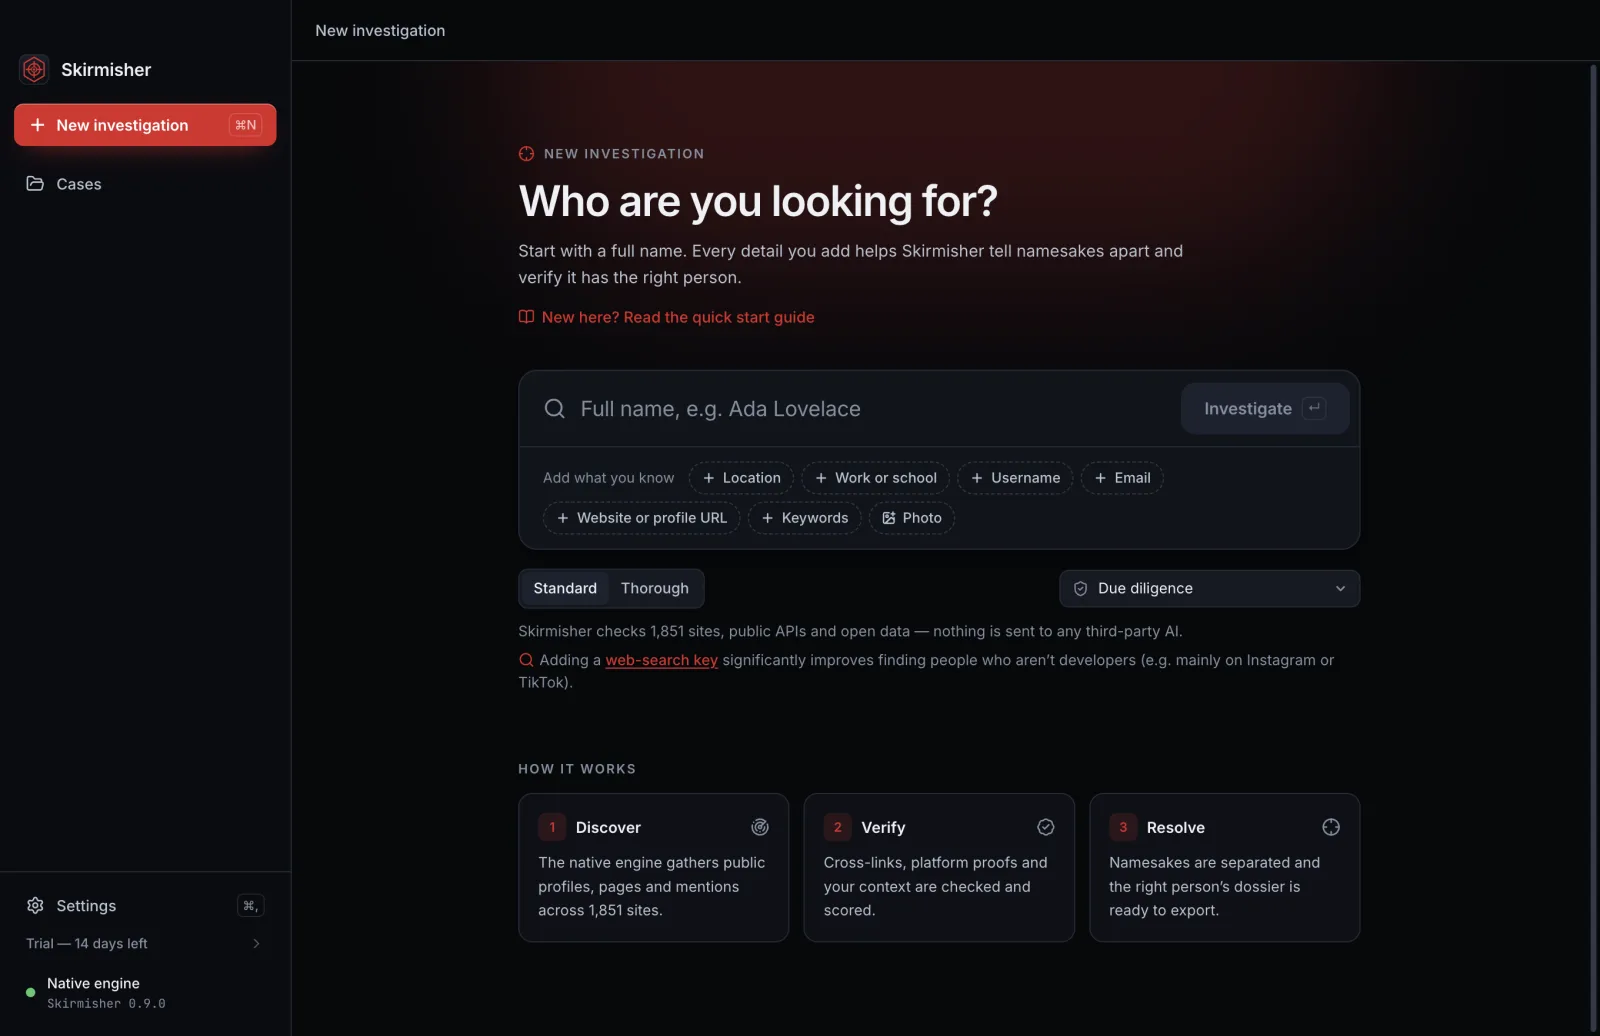Viewport: 1600px width, 1036px height.
Task: Follow the web-search key link
Action: 661,660
